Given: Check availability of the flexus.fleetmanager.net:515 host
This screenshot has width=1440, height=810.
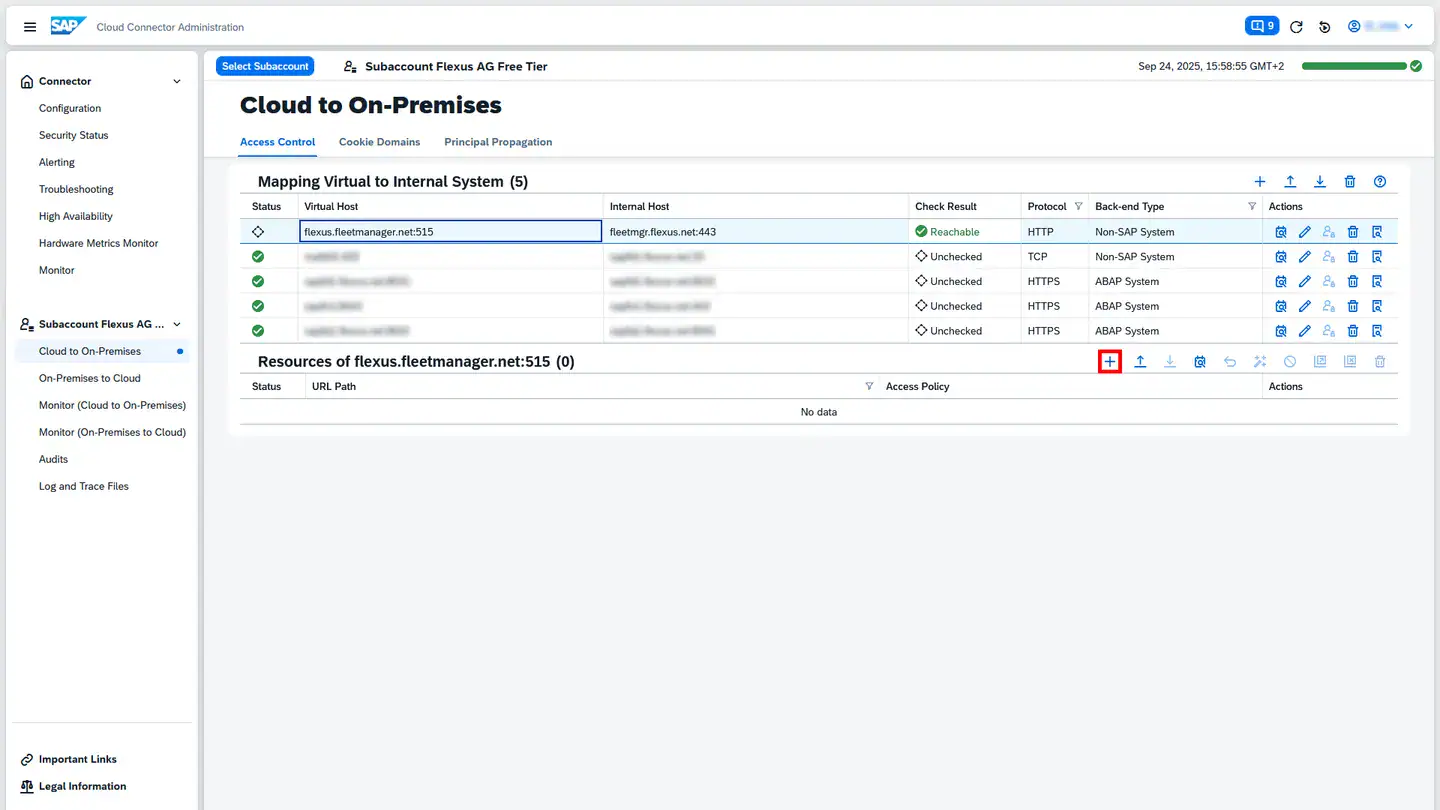Looking at the screenshot, I should coord(1281,232).
